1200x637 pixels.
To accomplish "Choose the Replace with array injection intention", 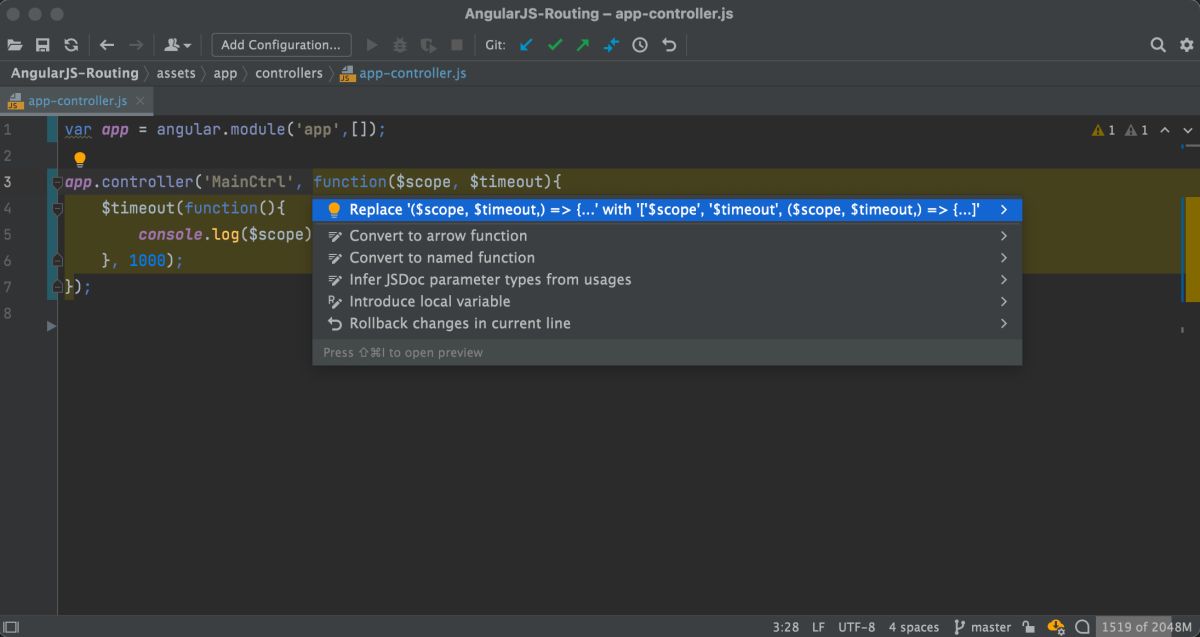I will [x=667, y=210].
